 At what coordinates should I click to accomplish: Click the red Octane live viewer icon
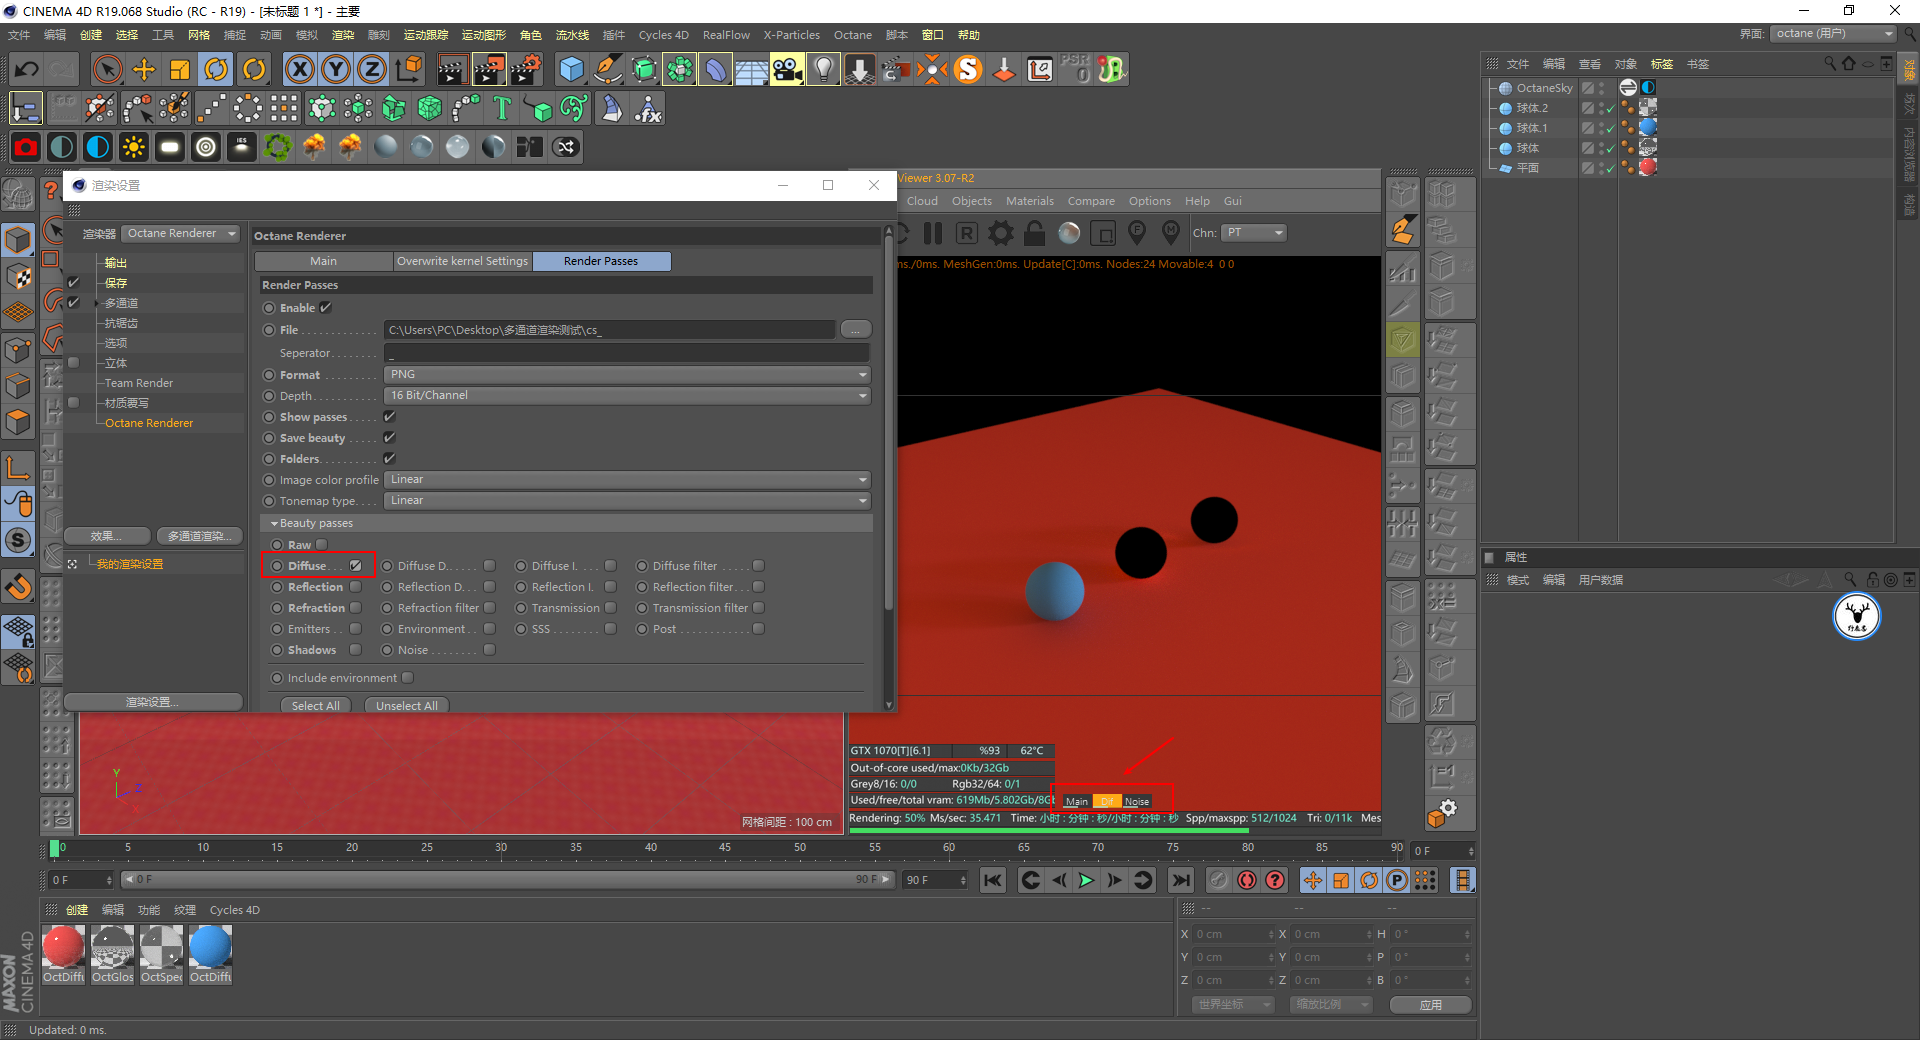[26, 147]
